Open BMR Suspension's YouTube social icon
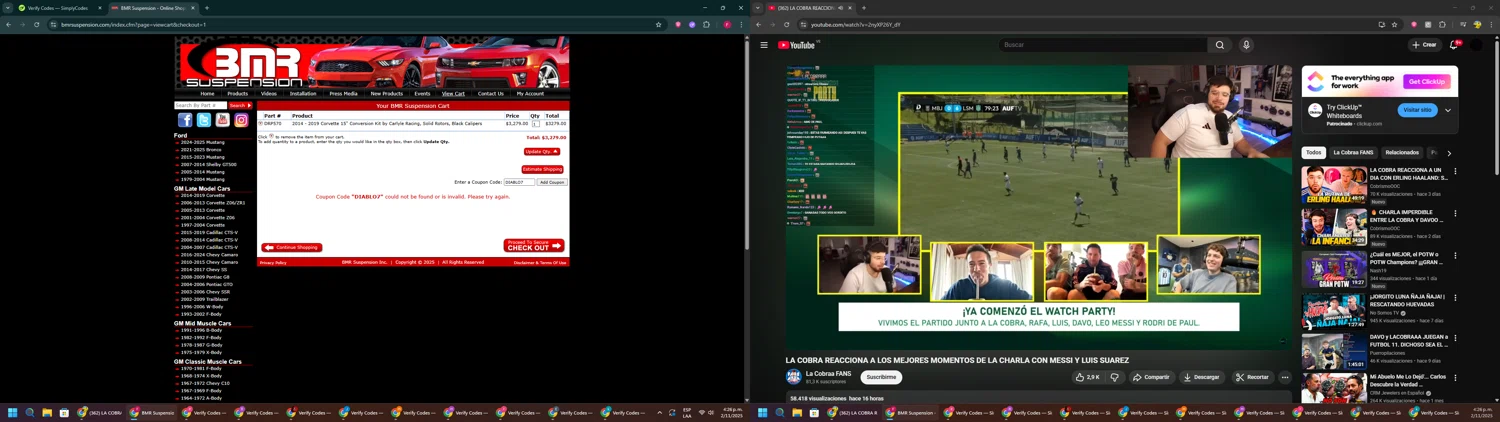 tap(222, 120)
